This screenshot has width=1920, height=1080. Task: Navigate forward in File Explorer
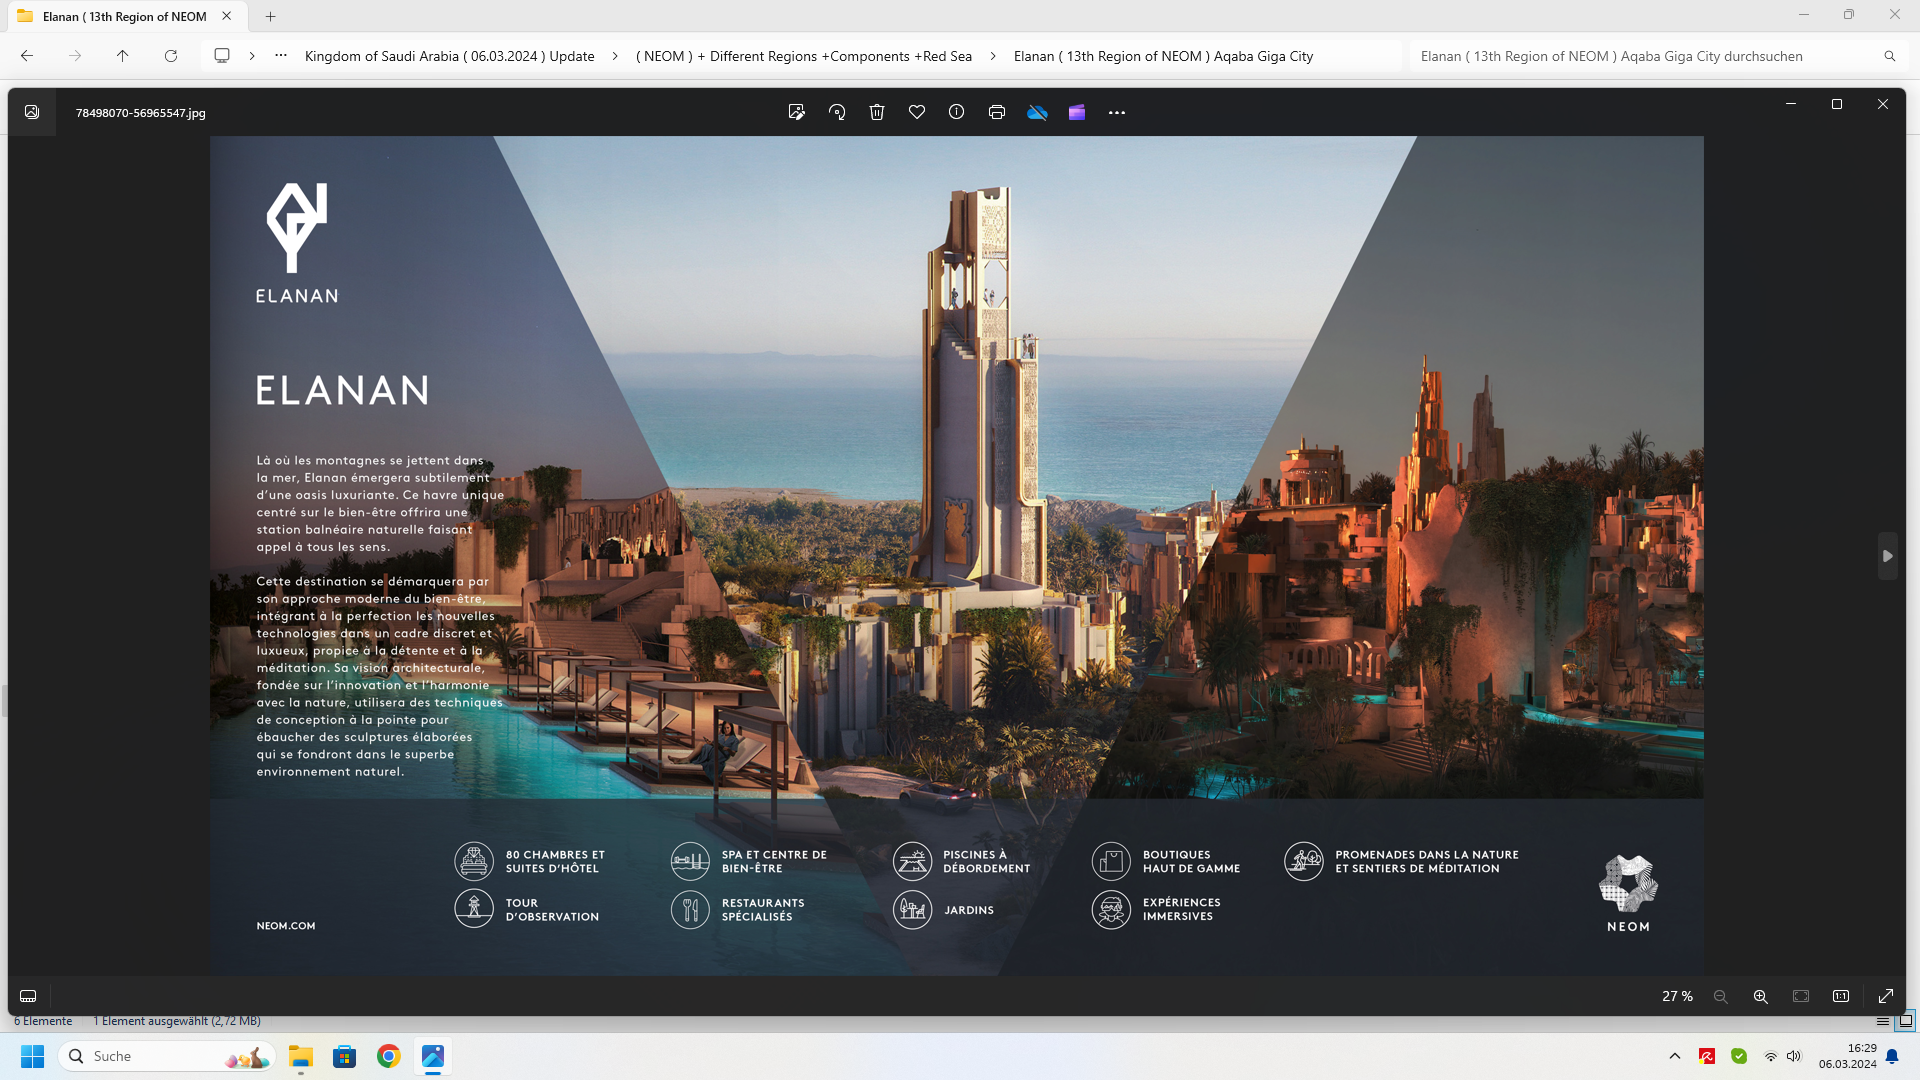(75, 56)
